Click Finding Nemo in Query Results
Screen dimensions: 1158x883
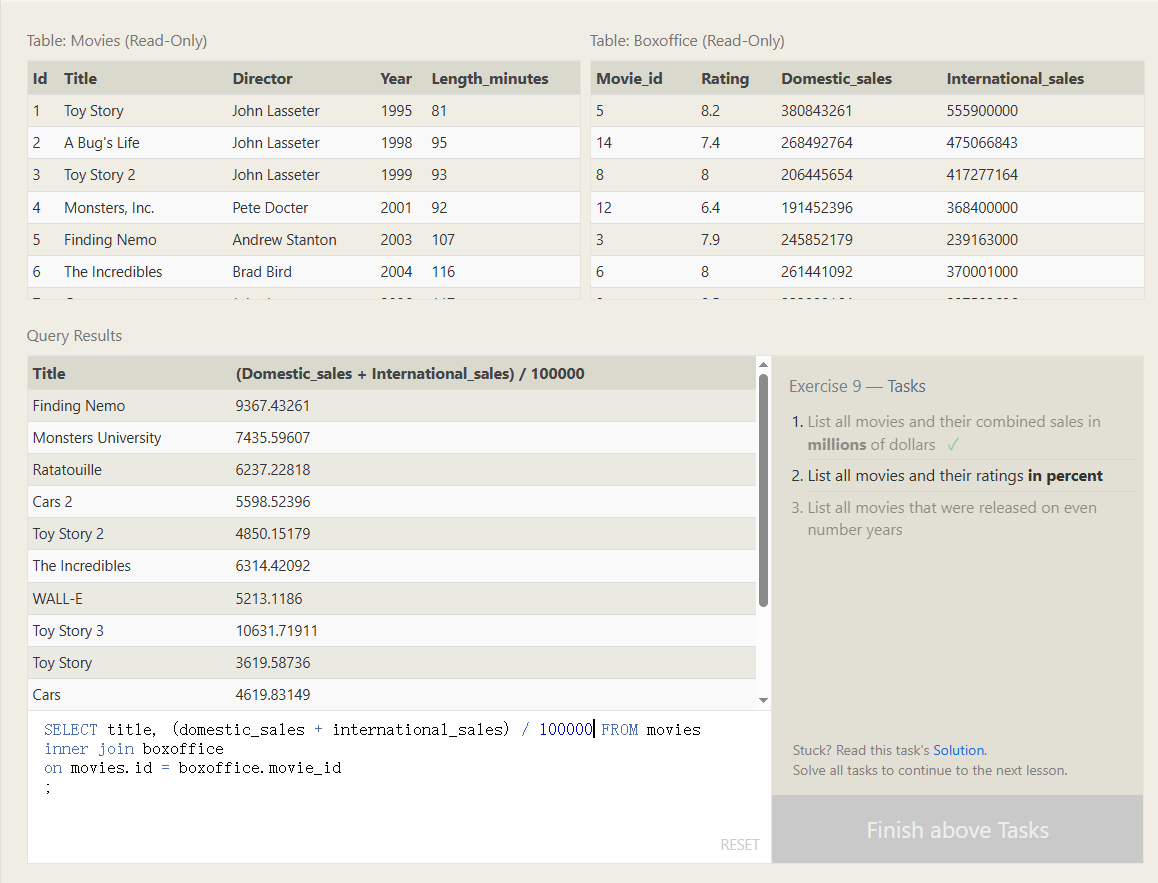79,405
